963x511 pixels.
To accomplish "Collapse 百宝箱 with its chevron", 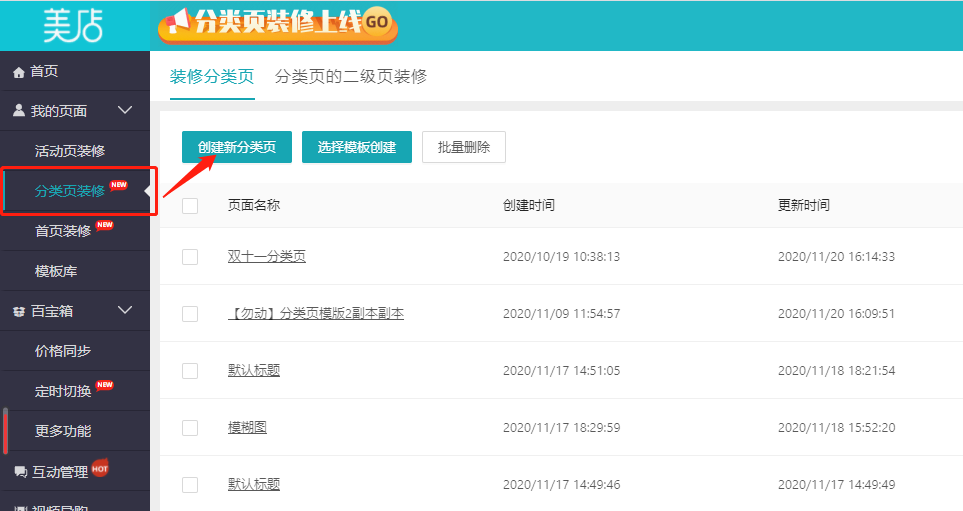I will [125, 310].
